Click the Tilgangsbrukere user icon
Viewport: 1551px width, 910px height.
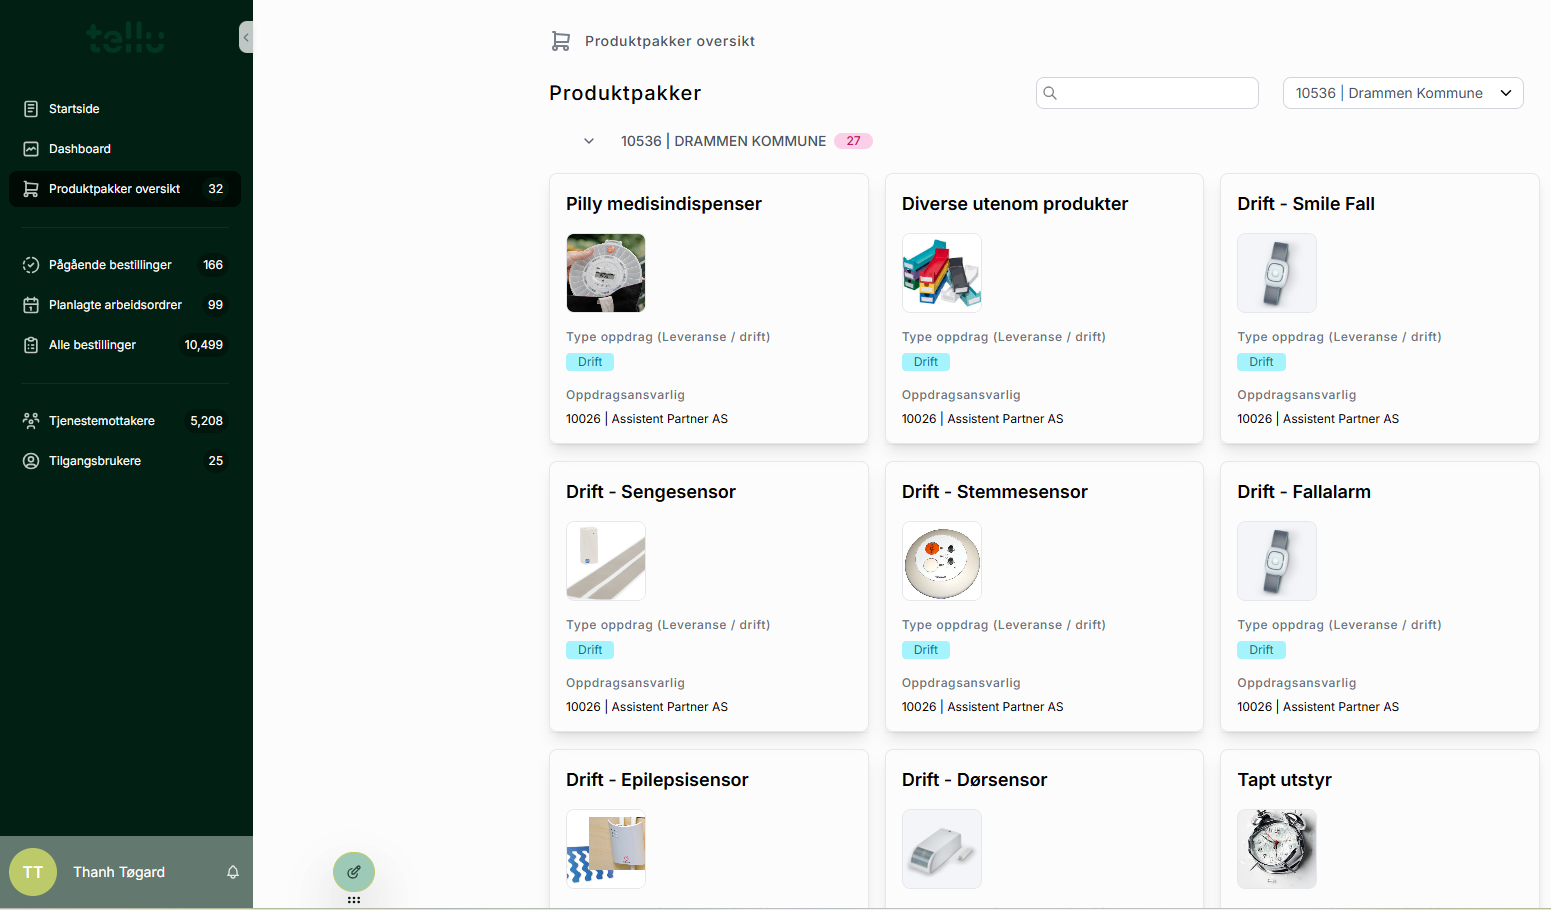(31, 461)
